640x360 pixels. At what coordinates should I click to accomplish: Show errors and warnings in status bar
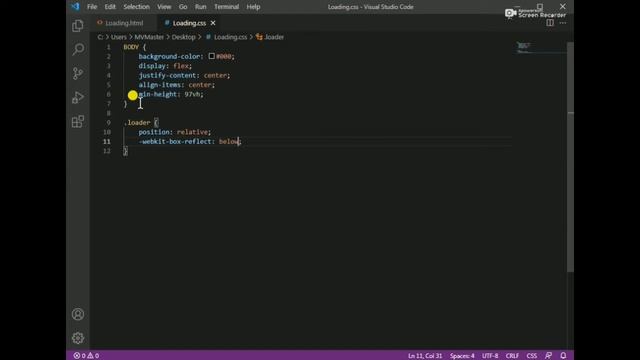click(x=86, y=356)
